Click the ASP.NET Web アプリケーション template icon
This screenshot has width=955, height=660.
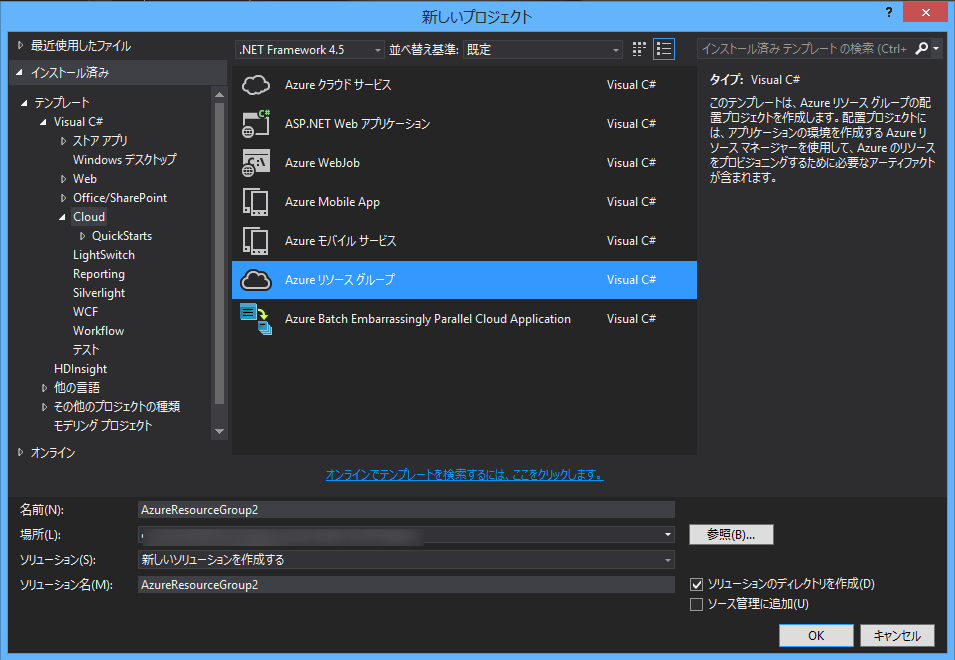click(256, 124)
